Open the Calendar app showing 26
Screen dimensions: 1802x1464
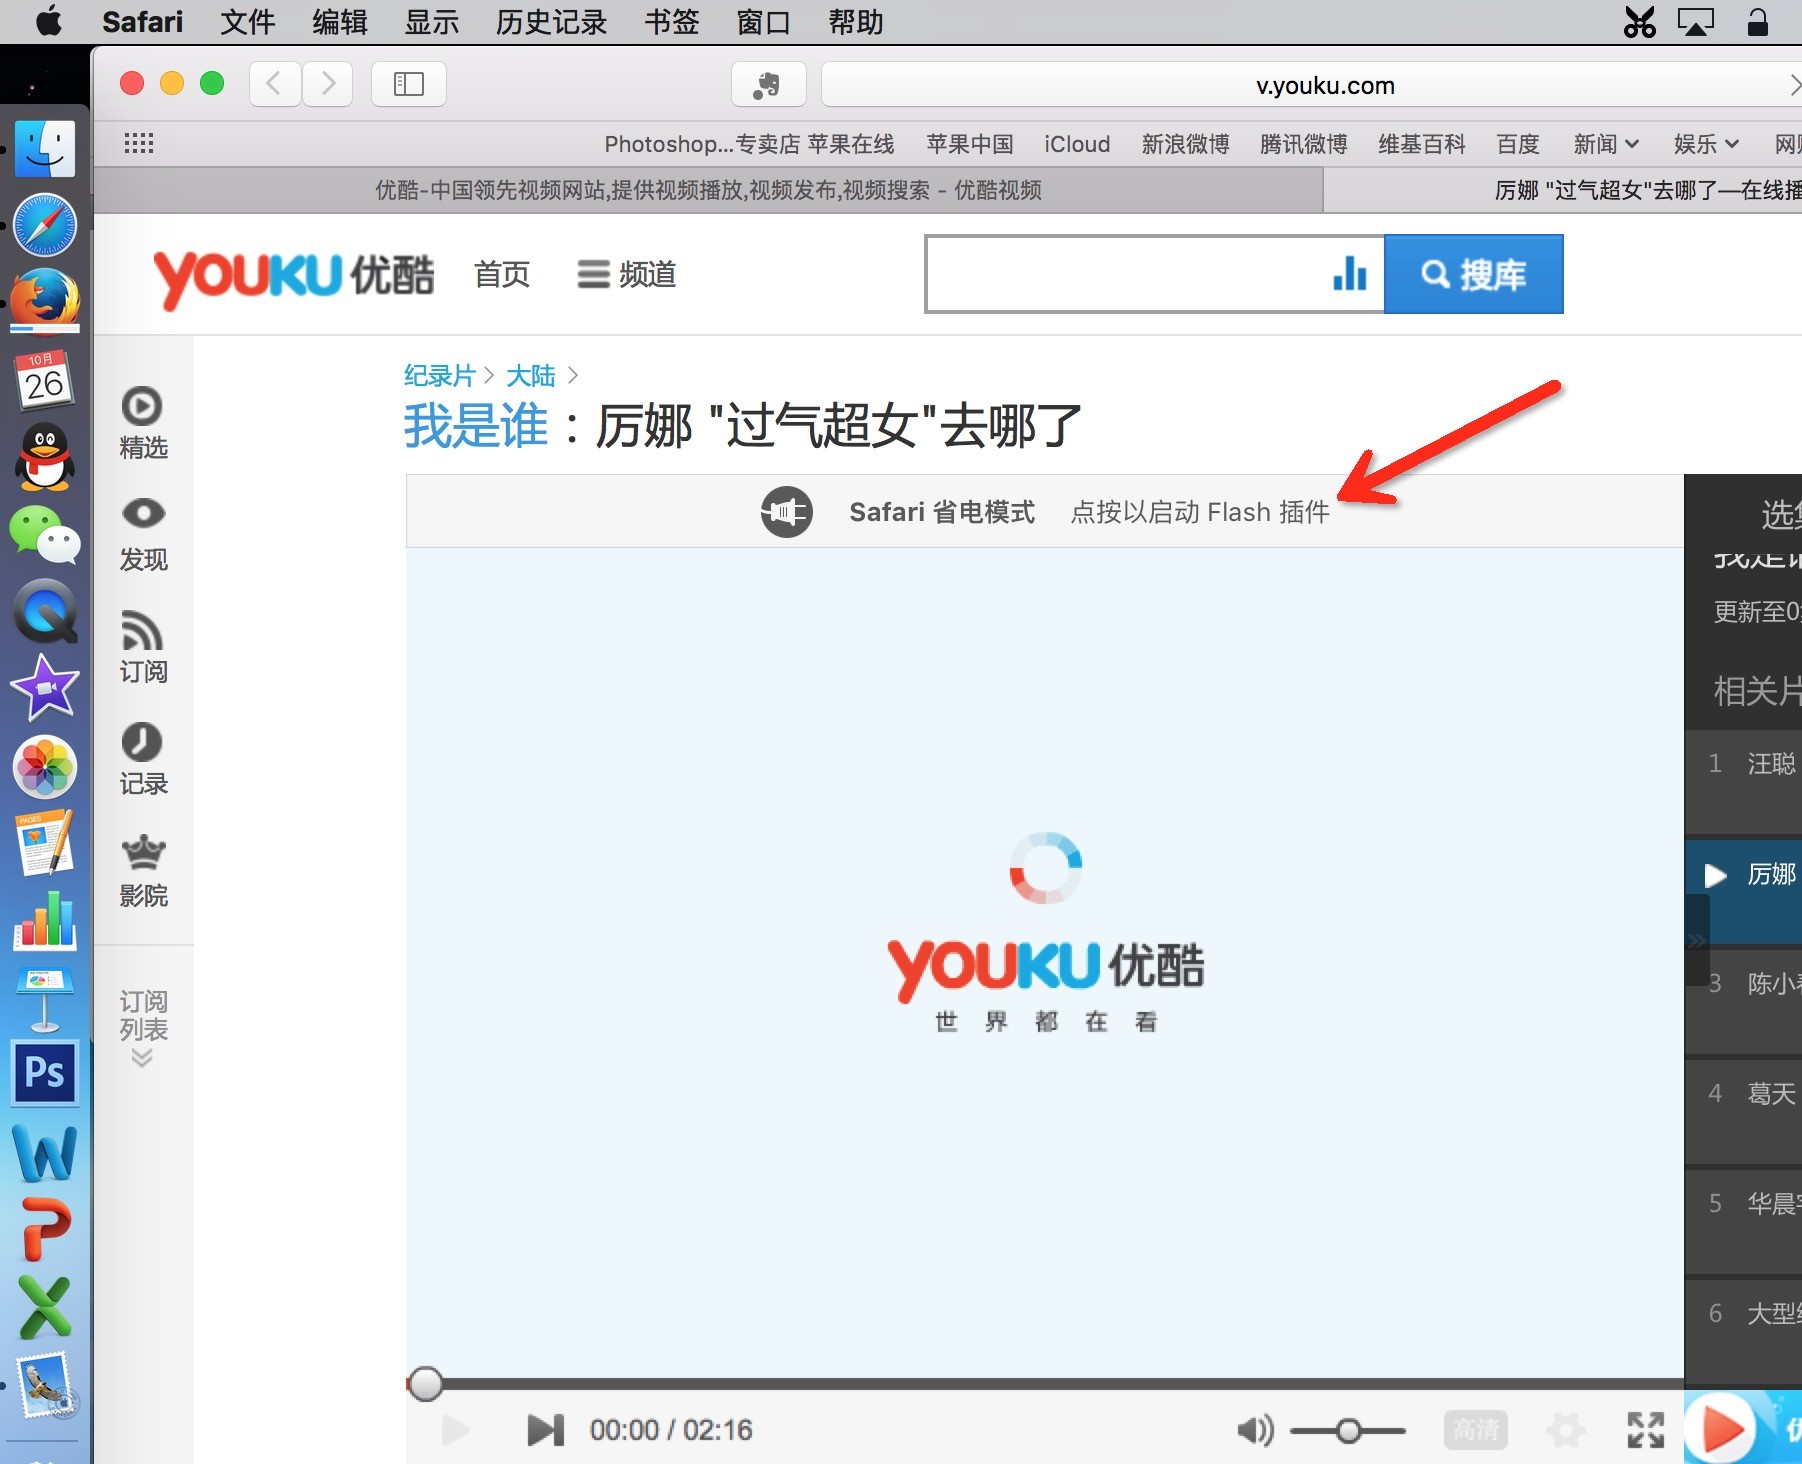click(x=45, y=379)
